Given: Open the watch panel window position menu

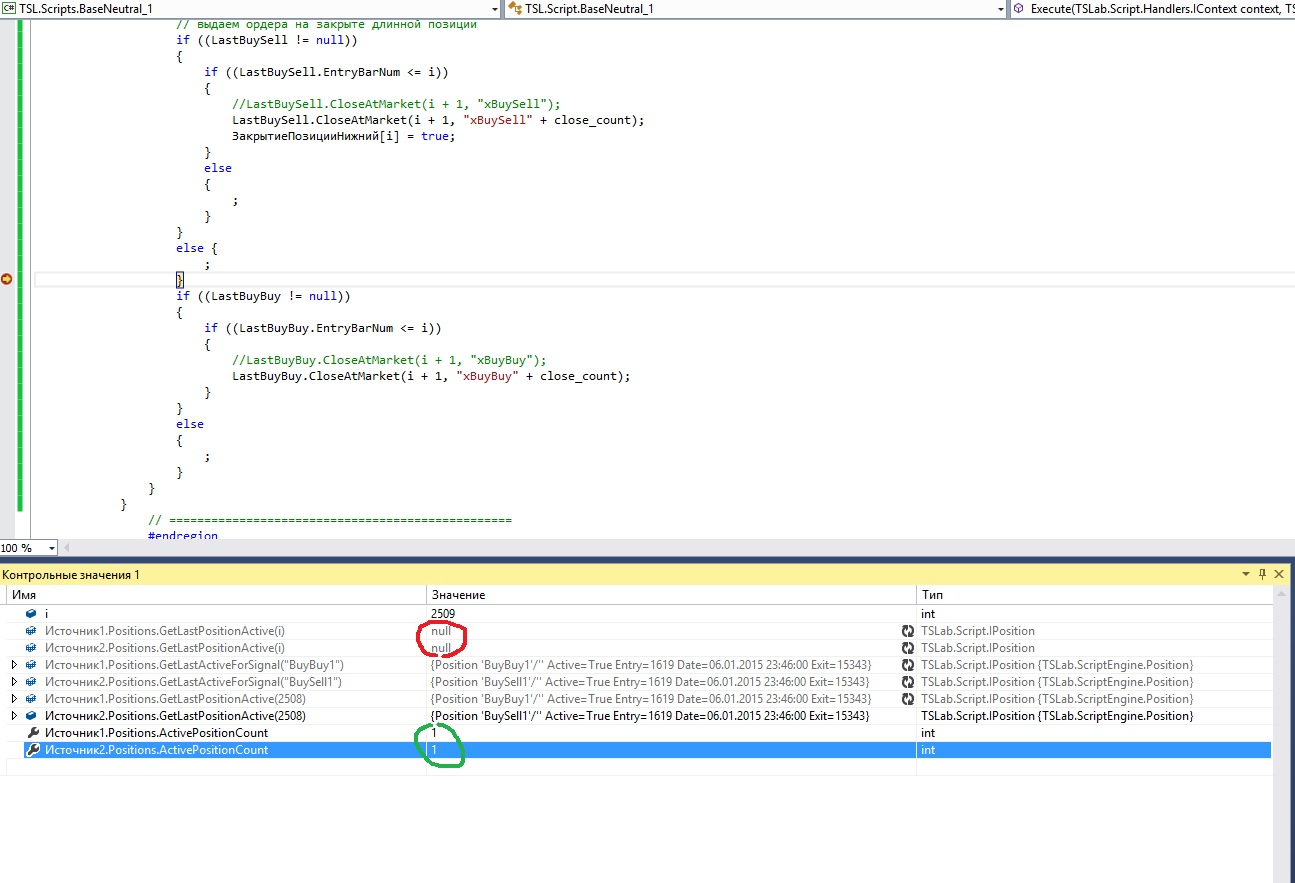Looking at the screenshot, I should [1245, 574].
